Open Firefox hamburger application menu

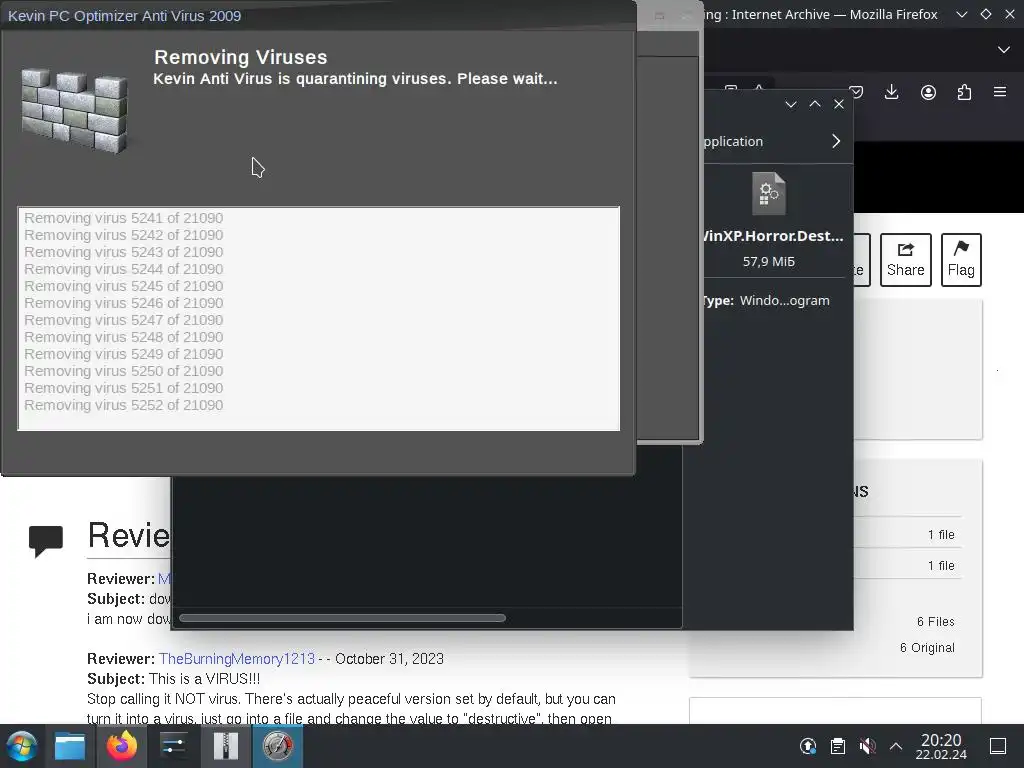click(1000, 92)
